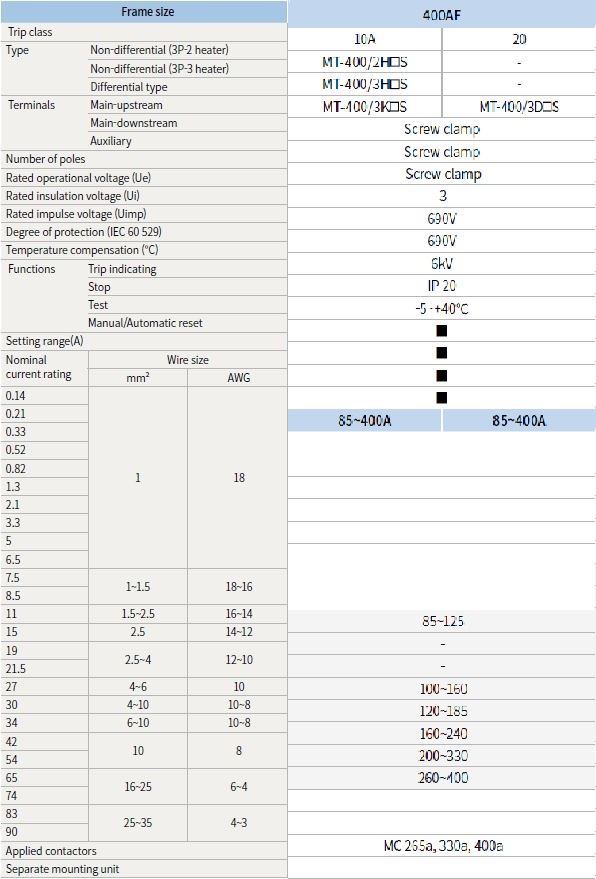Click the 260~400 setting range value

tap(443, 778)
